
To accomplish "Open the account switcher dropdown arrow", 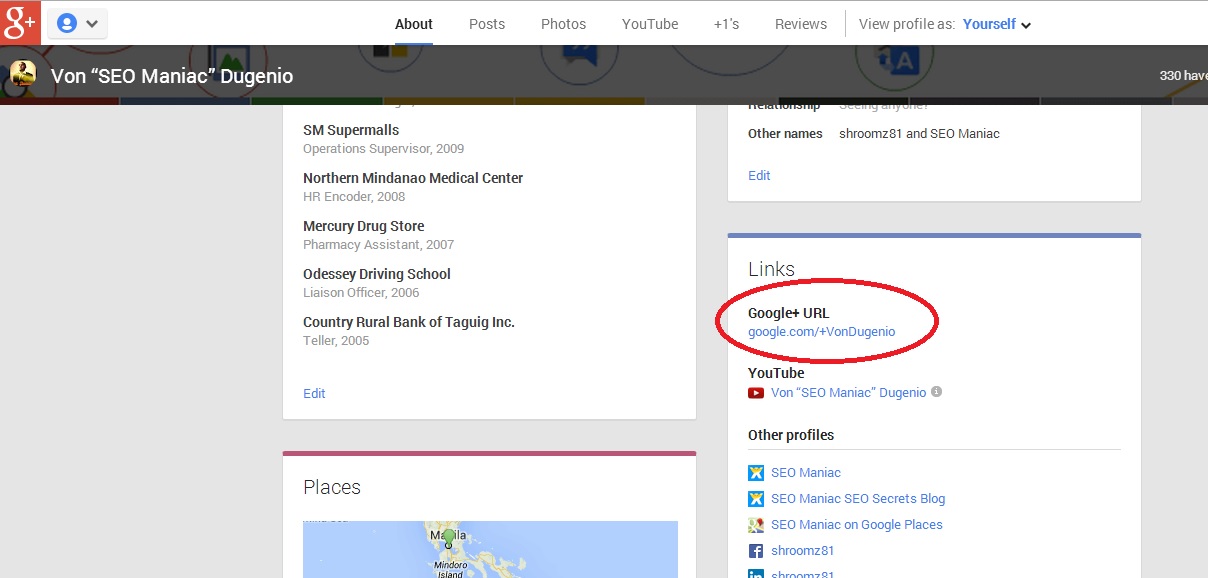I will (x=92, y=22).
